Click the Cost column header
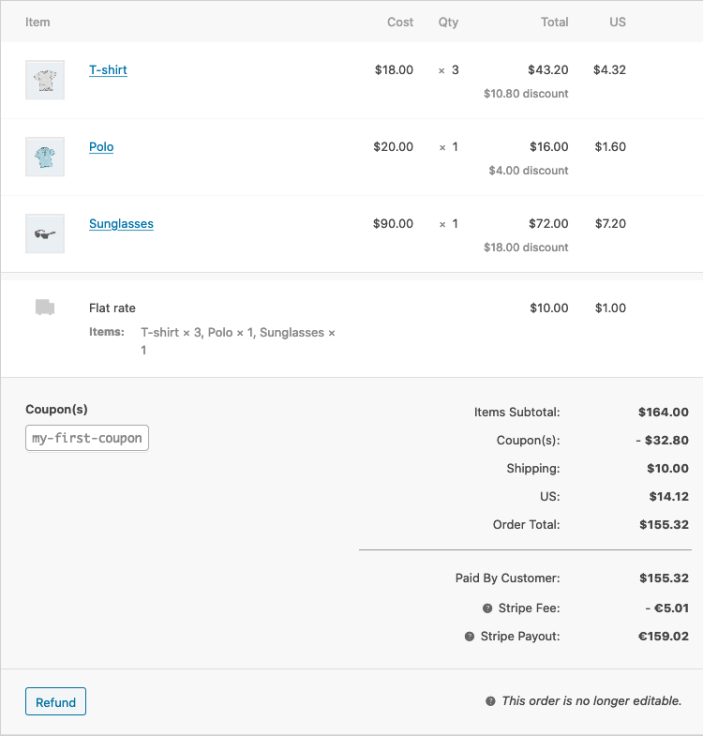 [x=400, y=22]
